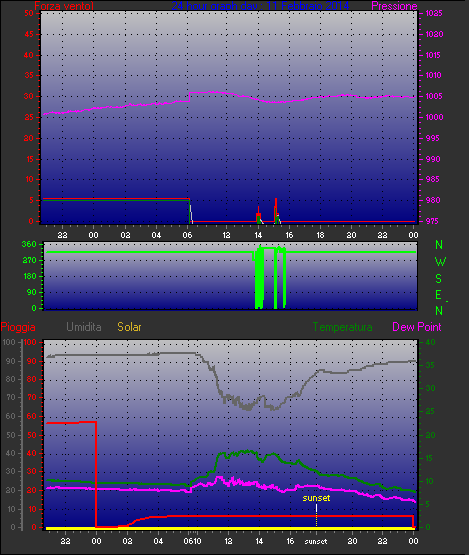The image size is (469, 555).
Task: Click the 24 hour graph day title
Action: click(260, 6)
